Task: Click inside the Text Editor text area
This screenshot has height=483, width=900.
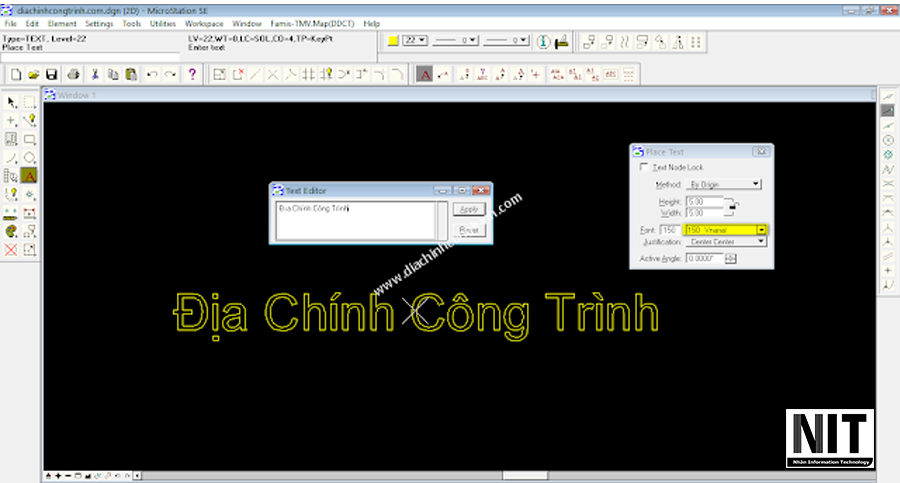Action: coord(355,221)
